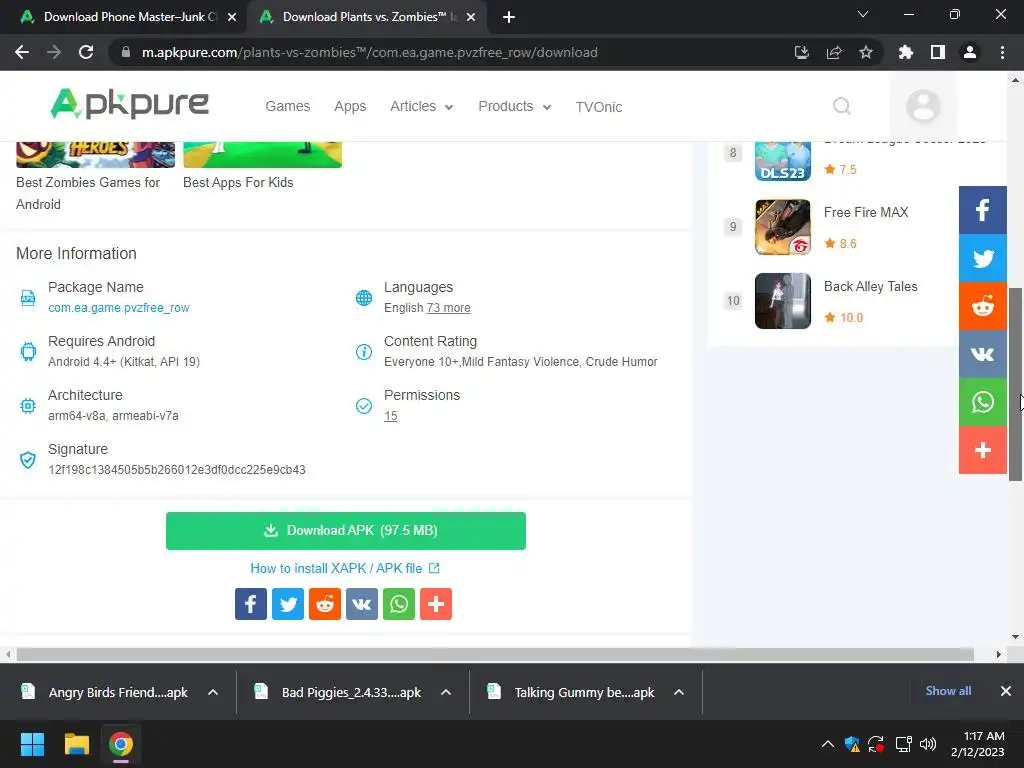Viewport: 1024px width, 768px height.
Task: Open options for Angry Birds Friends download
Action: click(213, 692)
